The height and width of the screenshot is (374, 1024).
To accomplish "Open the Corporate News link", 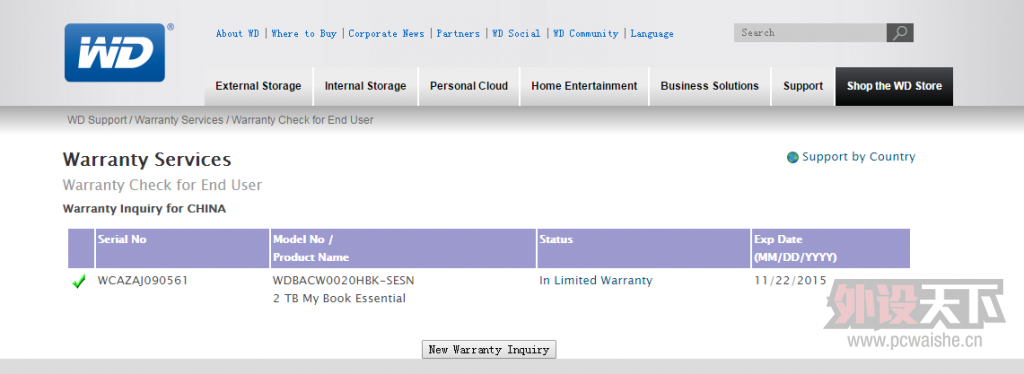I will coord(386,33).
